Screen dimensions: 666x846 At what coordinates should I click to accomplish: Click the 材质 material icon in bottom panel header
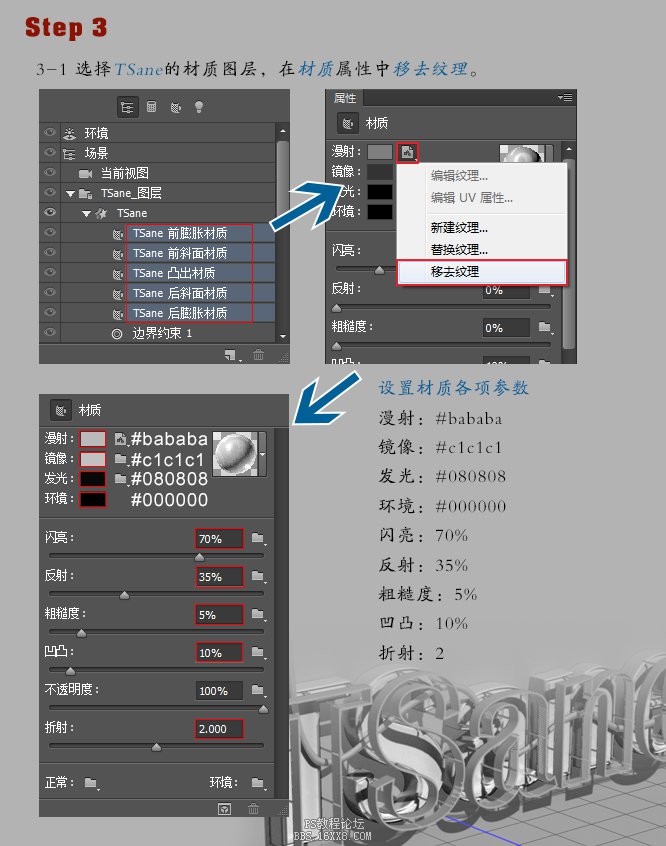(x=61, y=410)
